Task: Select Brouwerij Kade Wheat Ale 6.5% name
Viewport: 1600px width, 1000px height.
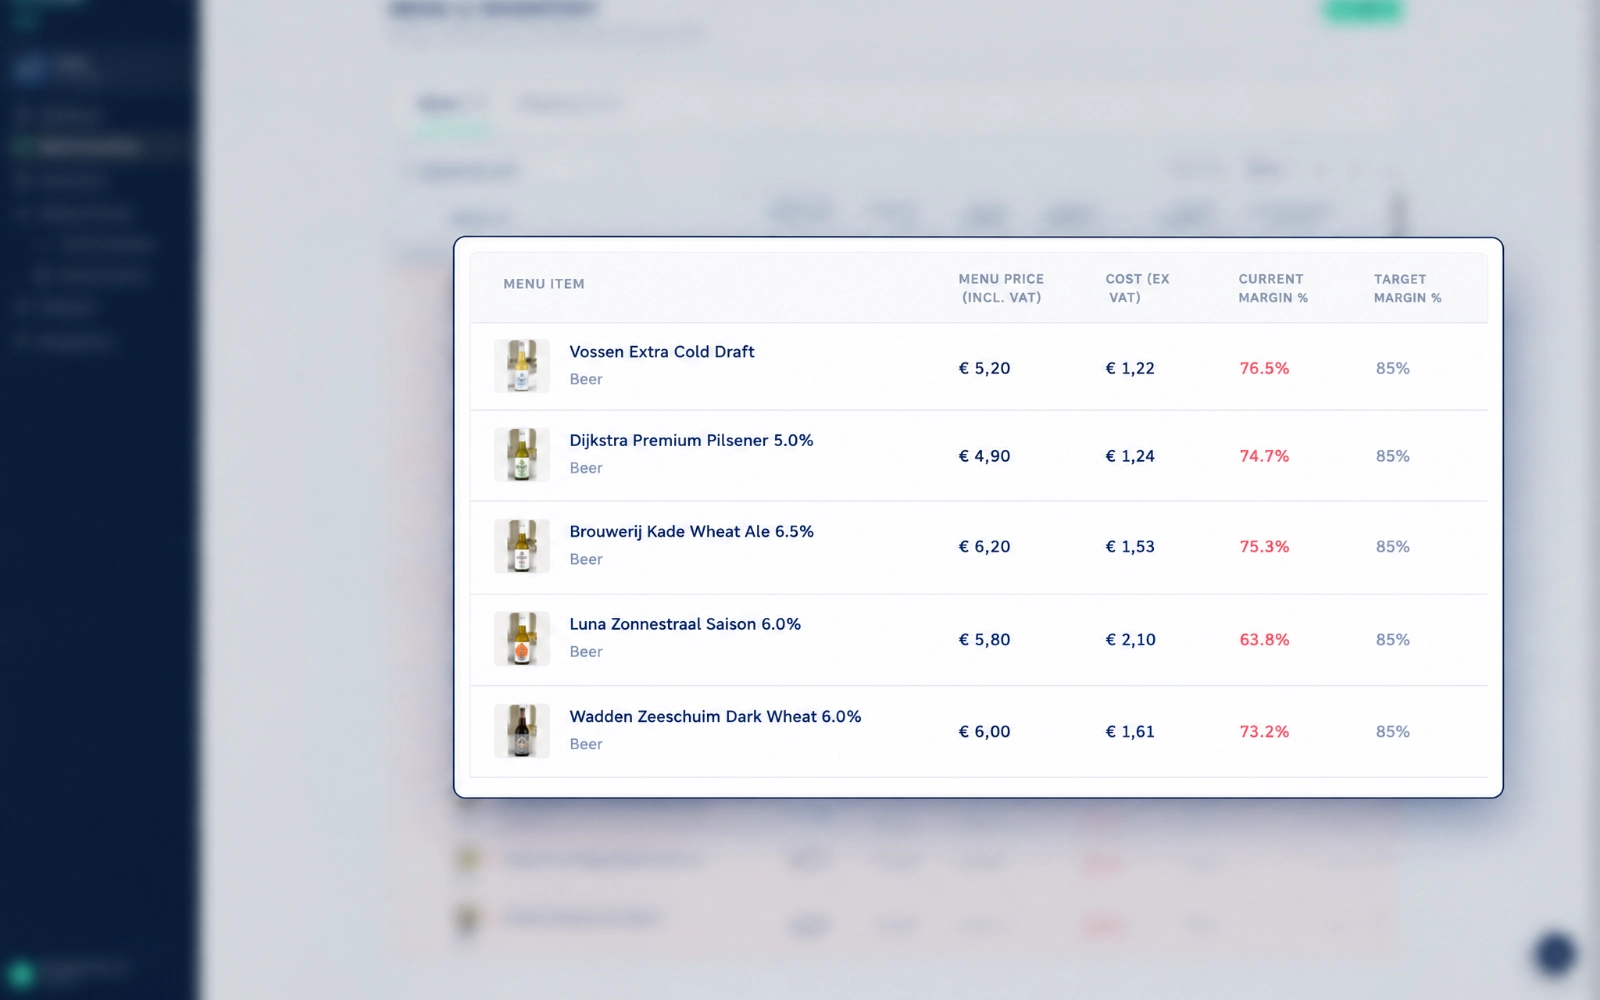Action: [691, 532]
